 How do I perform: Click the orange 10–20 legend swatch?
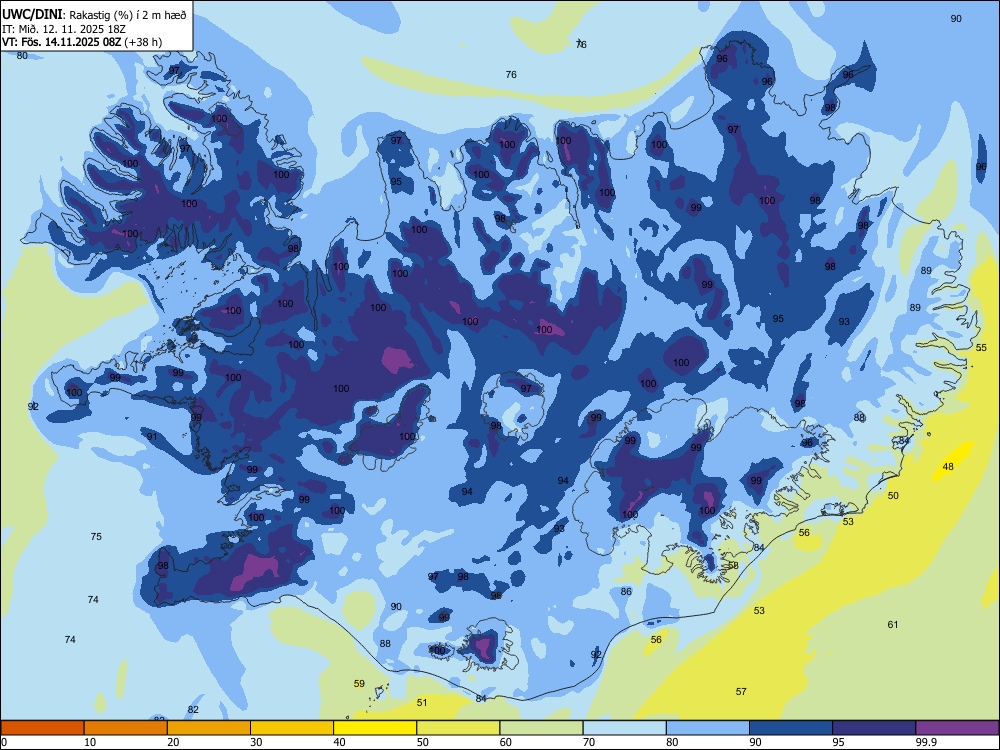126,728
